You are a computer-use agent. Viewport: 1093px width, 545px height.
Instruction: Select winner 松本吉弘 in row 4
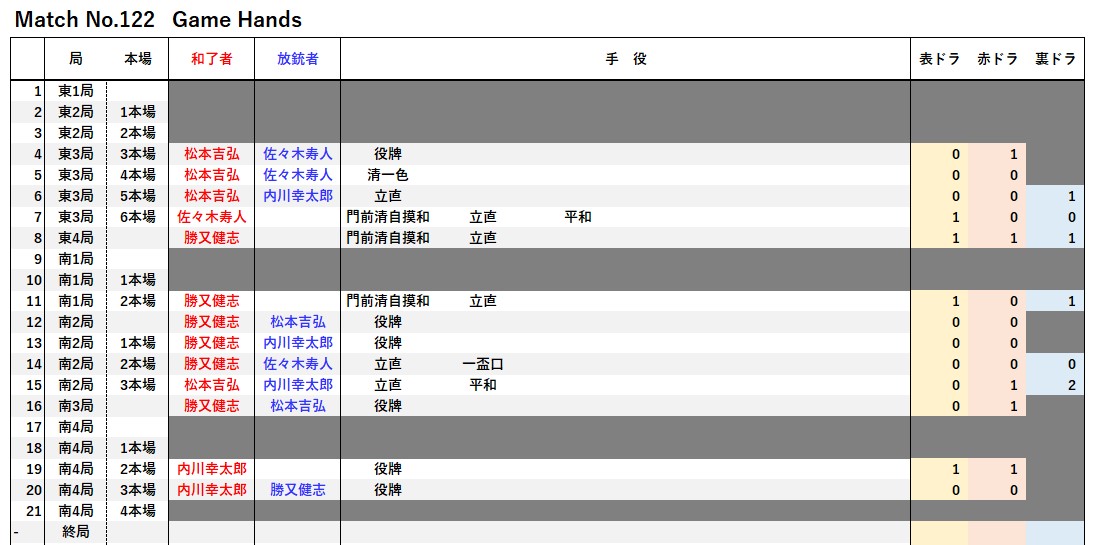[x=211, y=154]
